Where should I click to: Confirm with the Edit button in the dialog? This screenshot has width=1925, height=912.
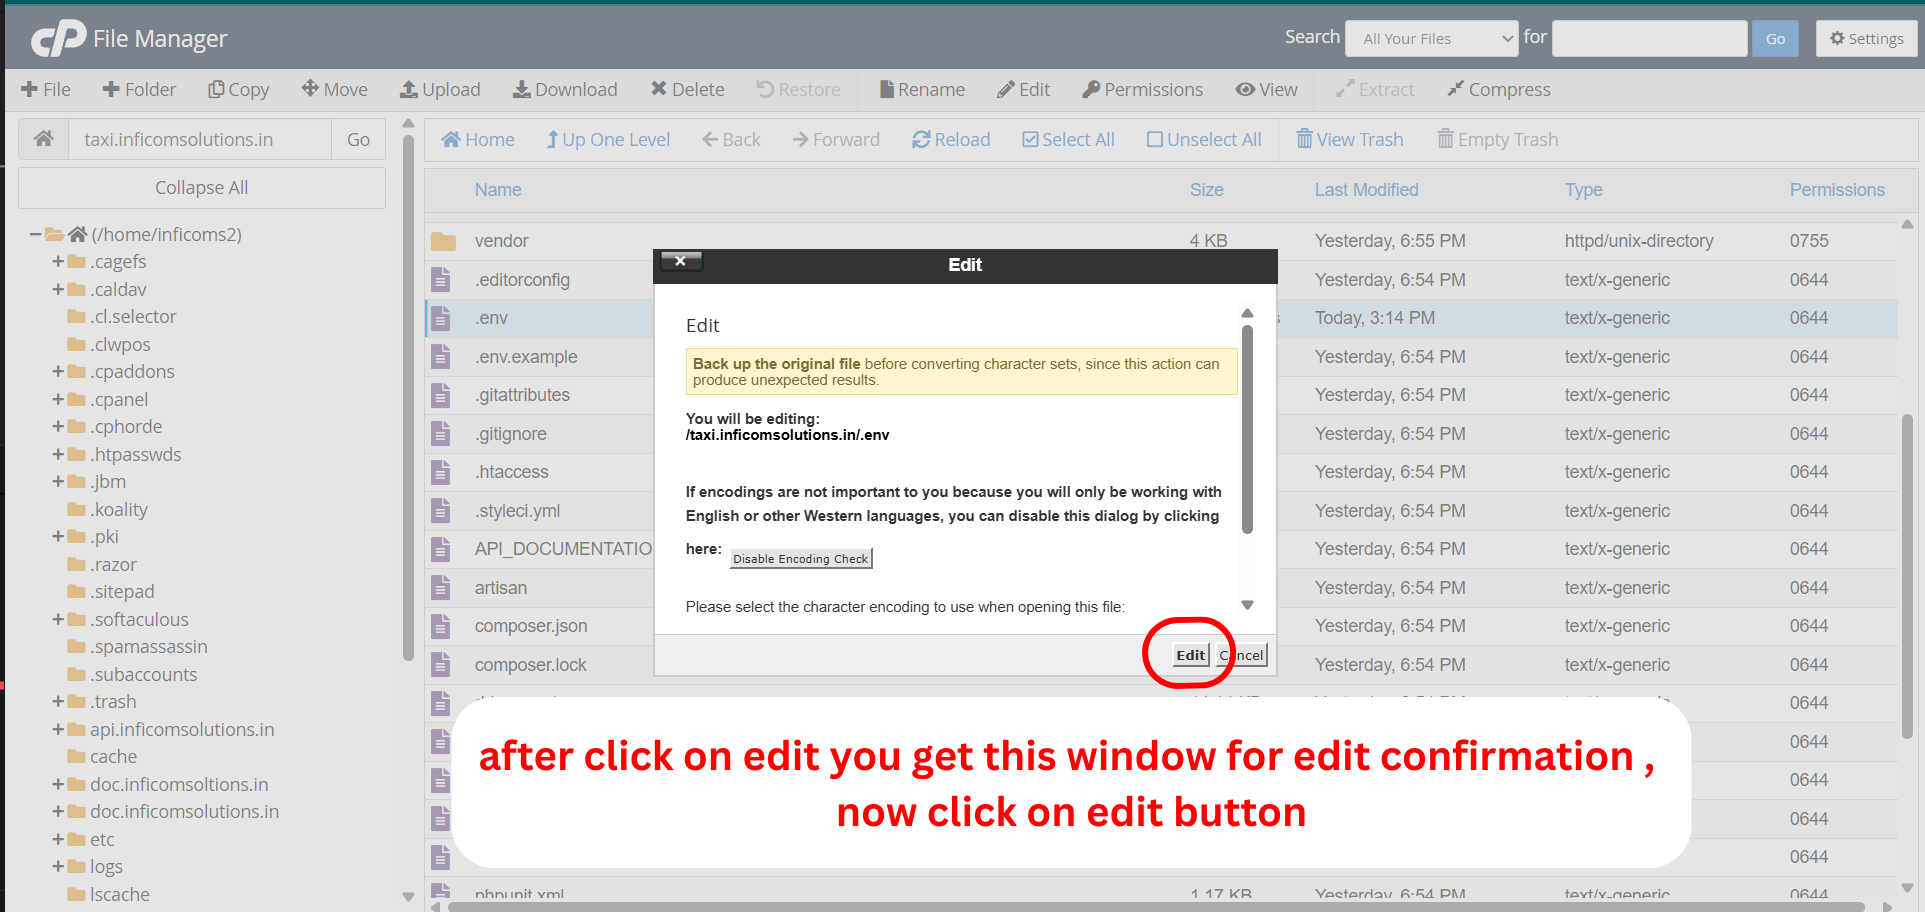1189,655
